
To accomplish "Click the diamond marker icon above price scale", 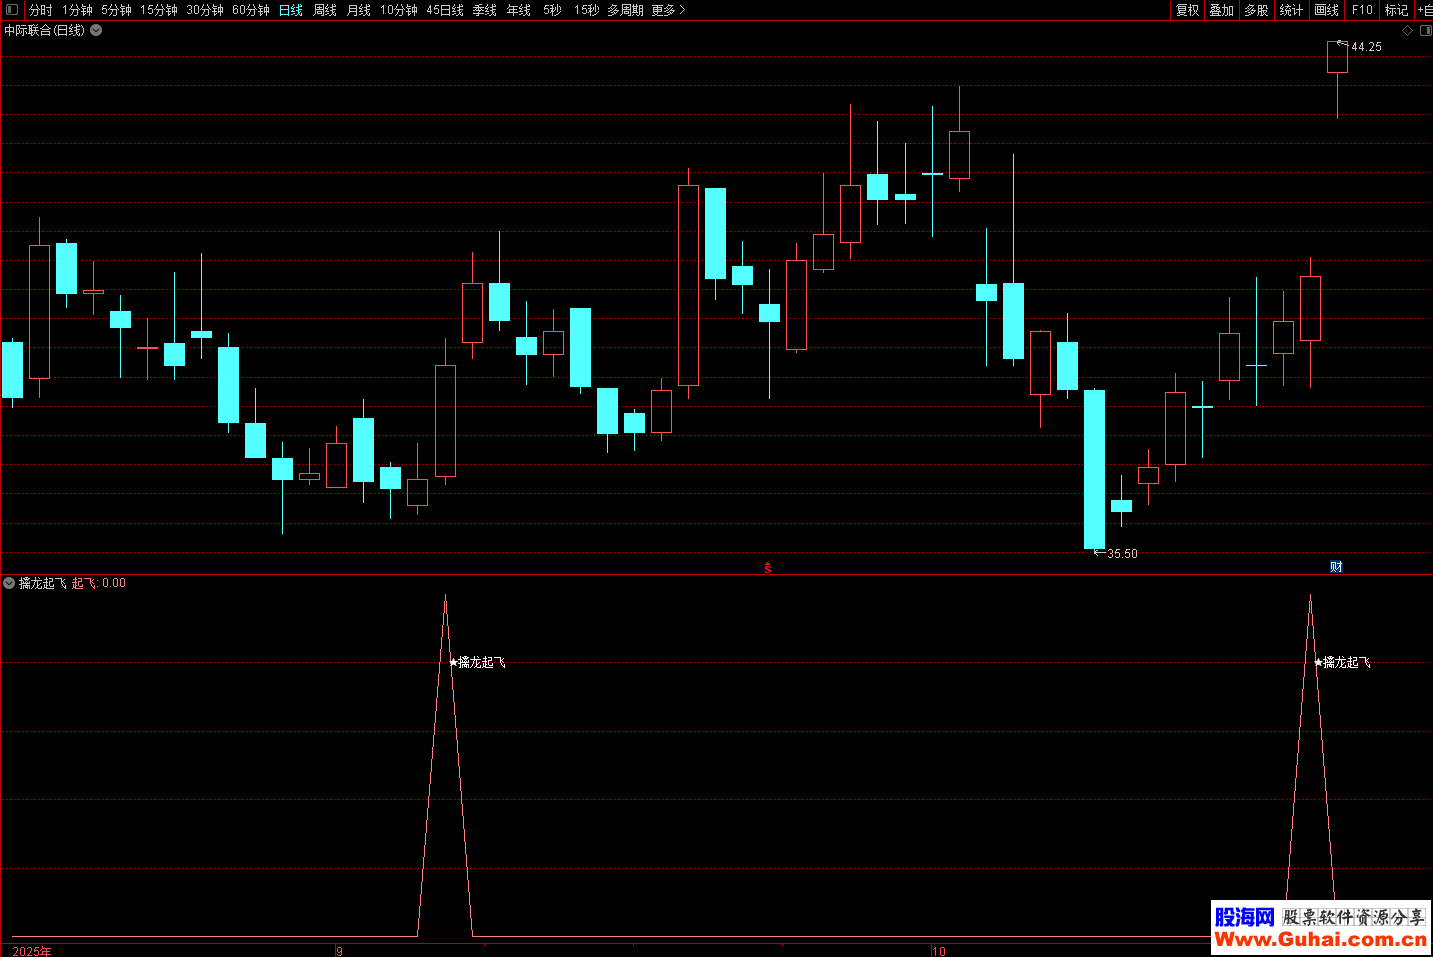I will coord(1408,31).
